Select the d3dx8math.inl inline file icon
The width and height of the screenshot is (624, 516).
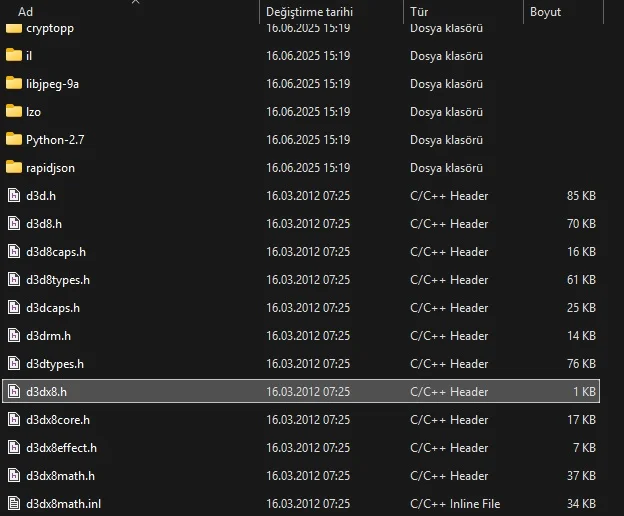click(14, 504)
